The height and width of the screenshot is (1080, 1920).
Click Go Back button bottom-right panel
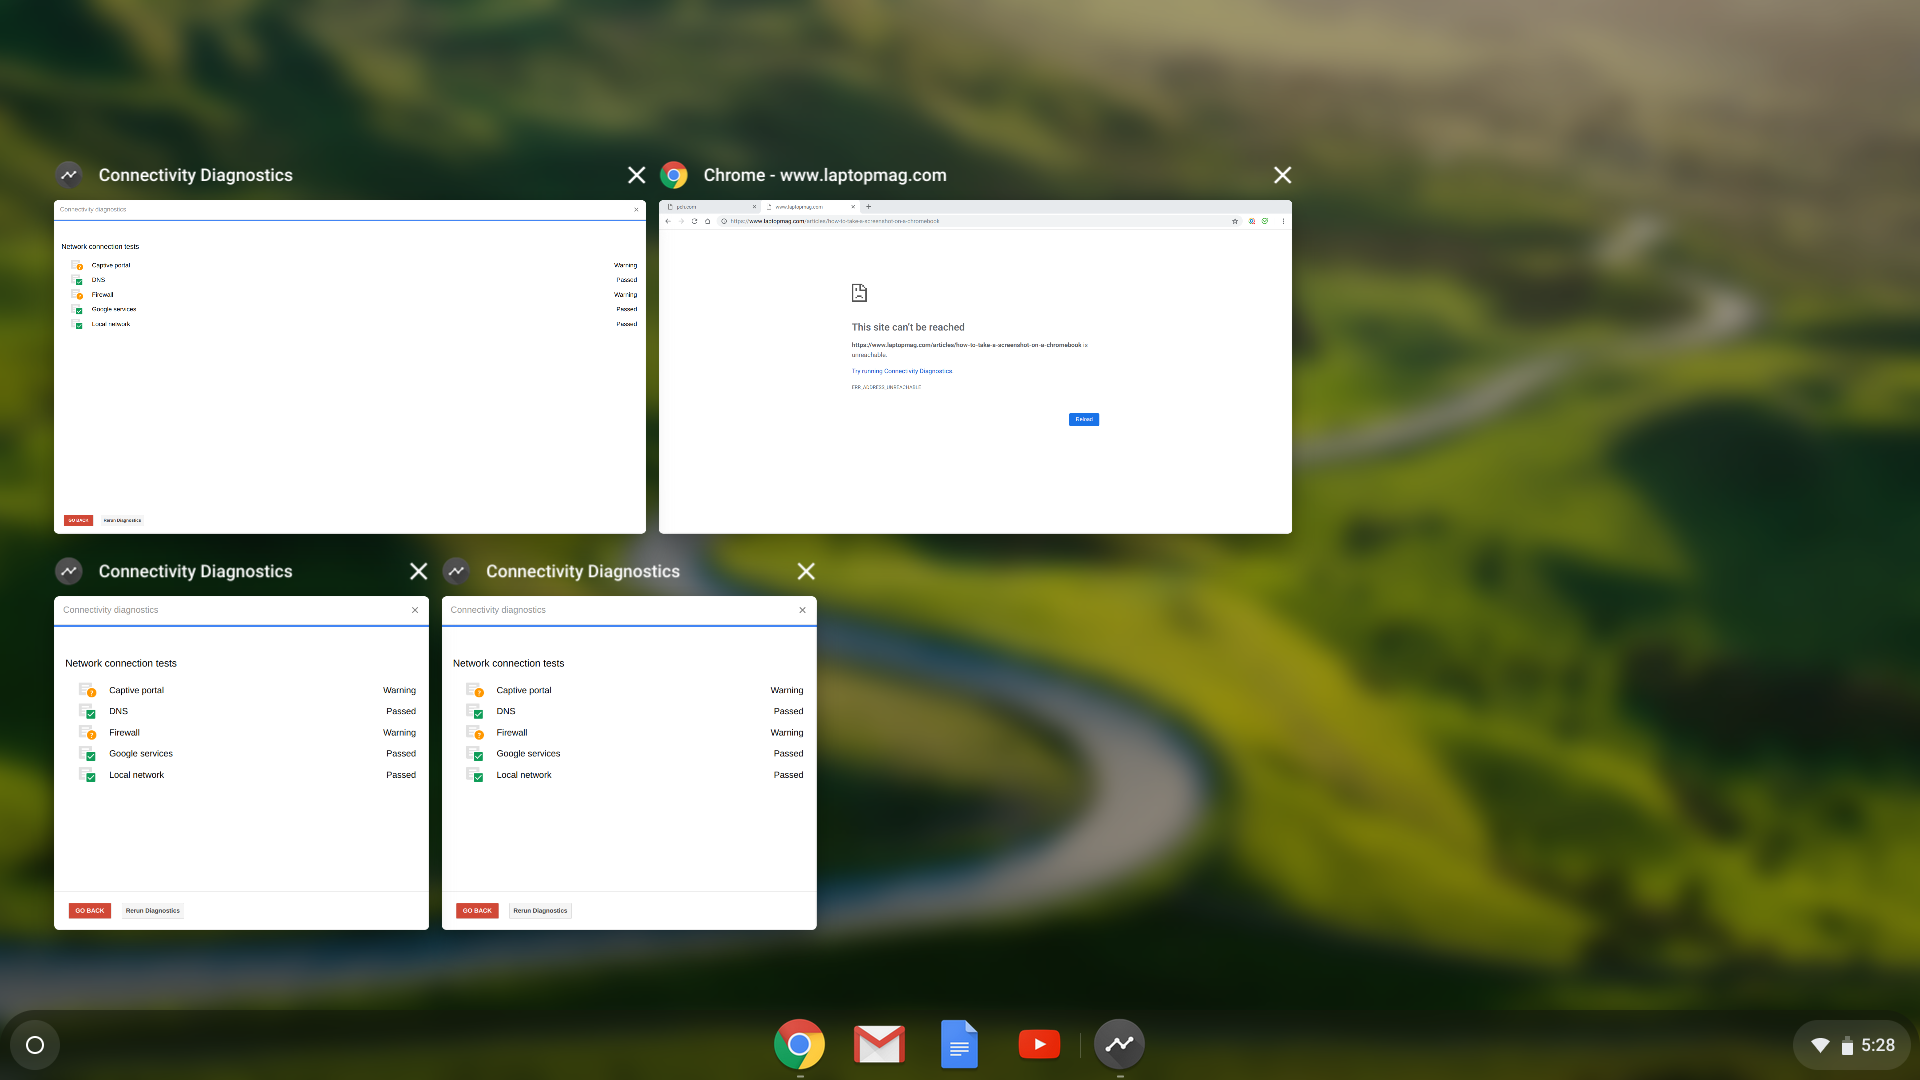pyautogui.click(x=477, y=910)
